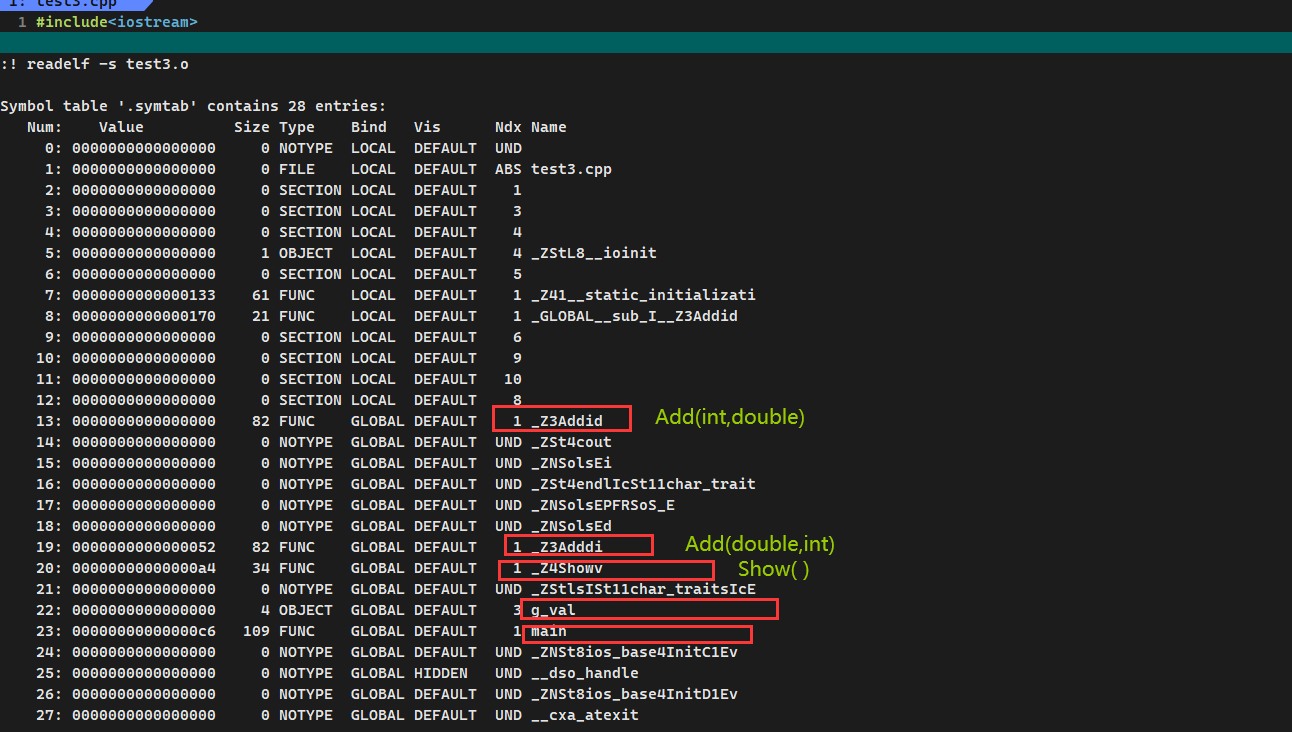Click the 'Value' column header

coord(121,127)
